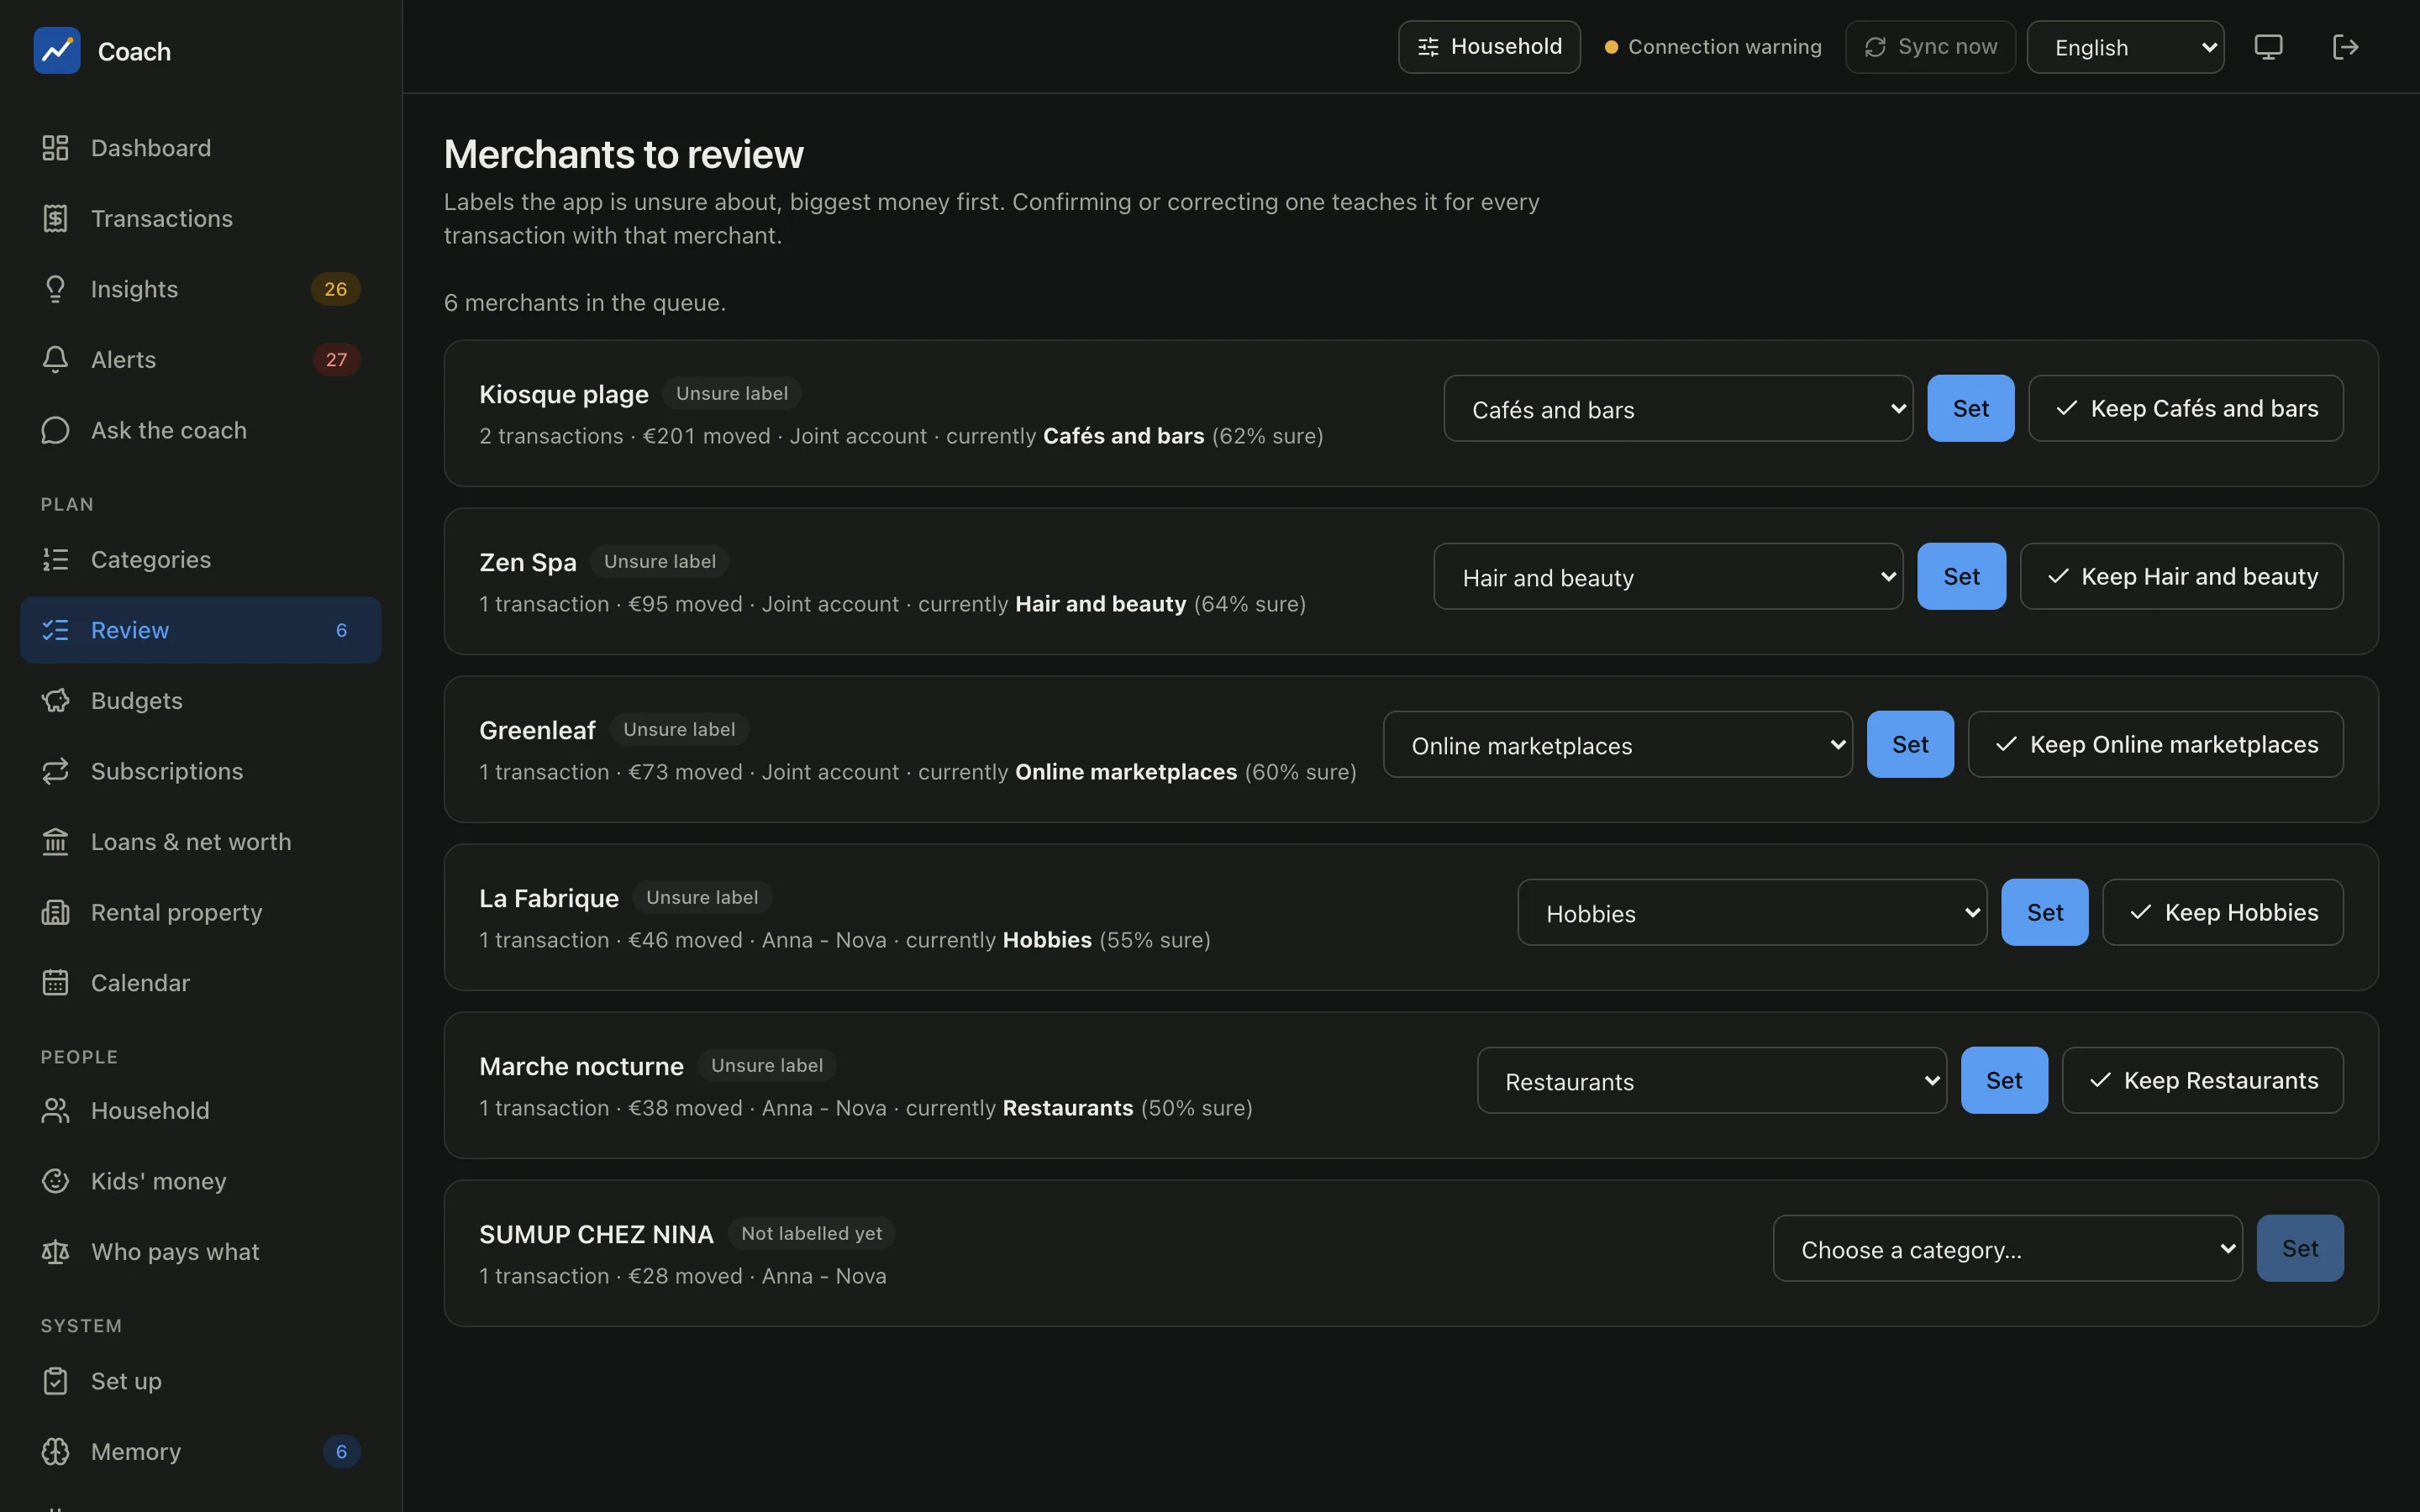Toggle the display theme monitor icon

tap(2268, 47)
